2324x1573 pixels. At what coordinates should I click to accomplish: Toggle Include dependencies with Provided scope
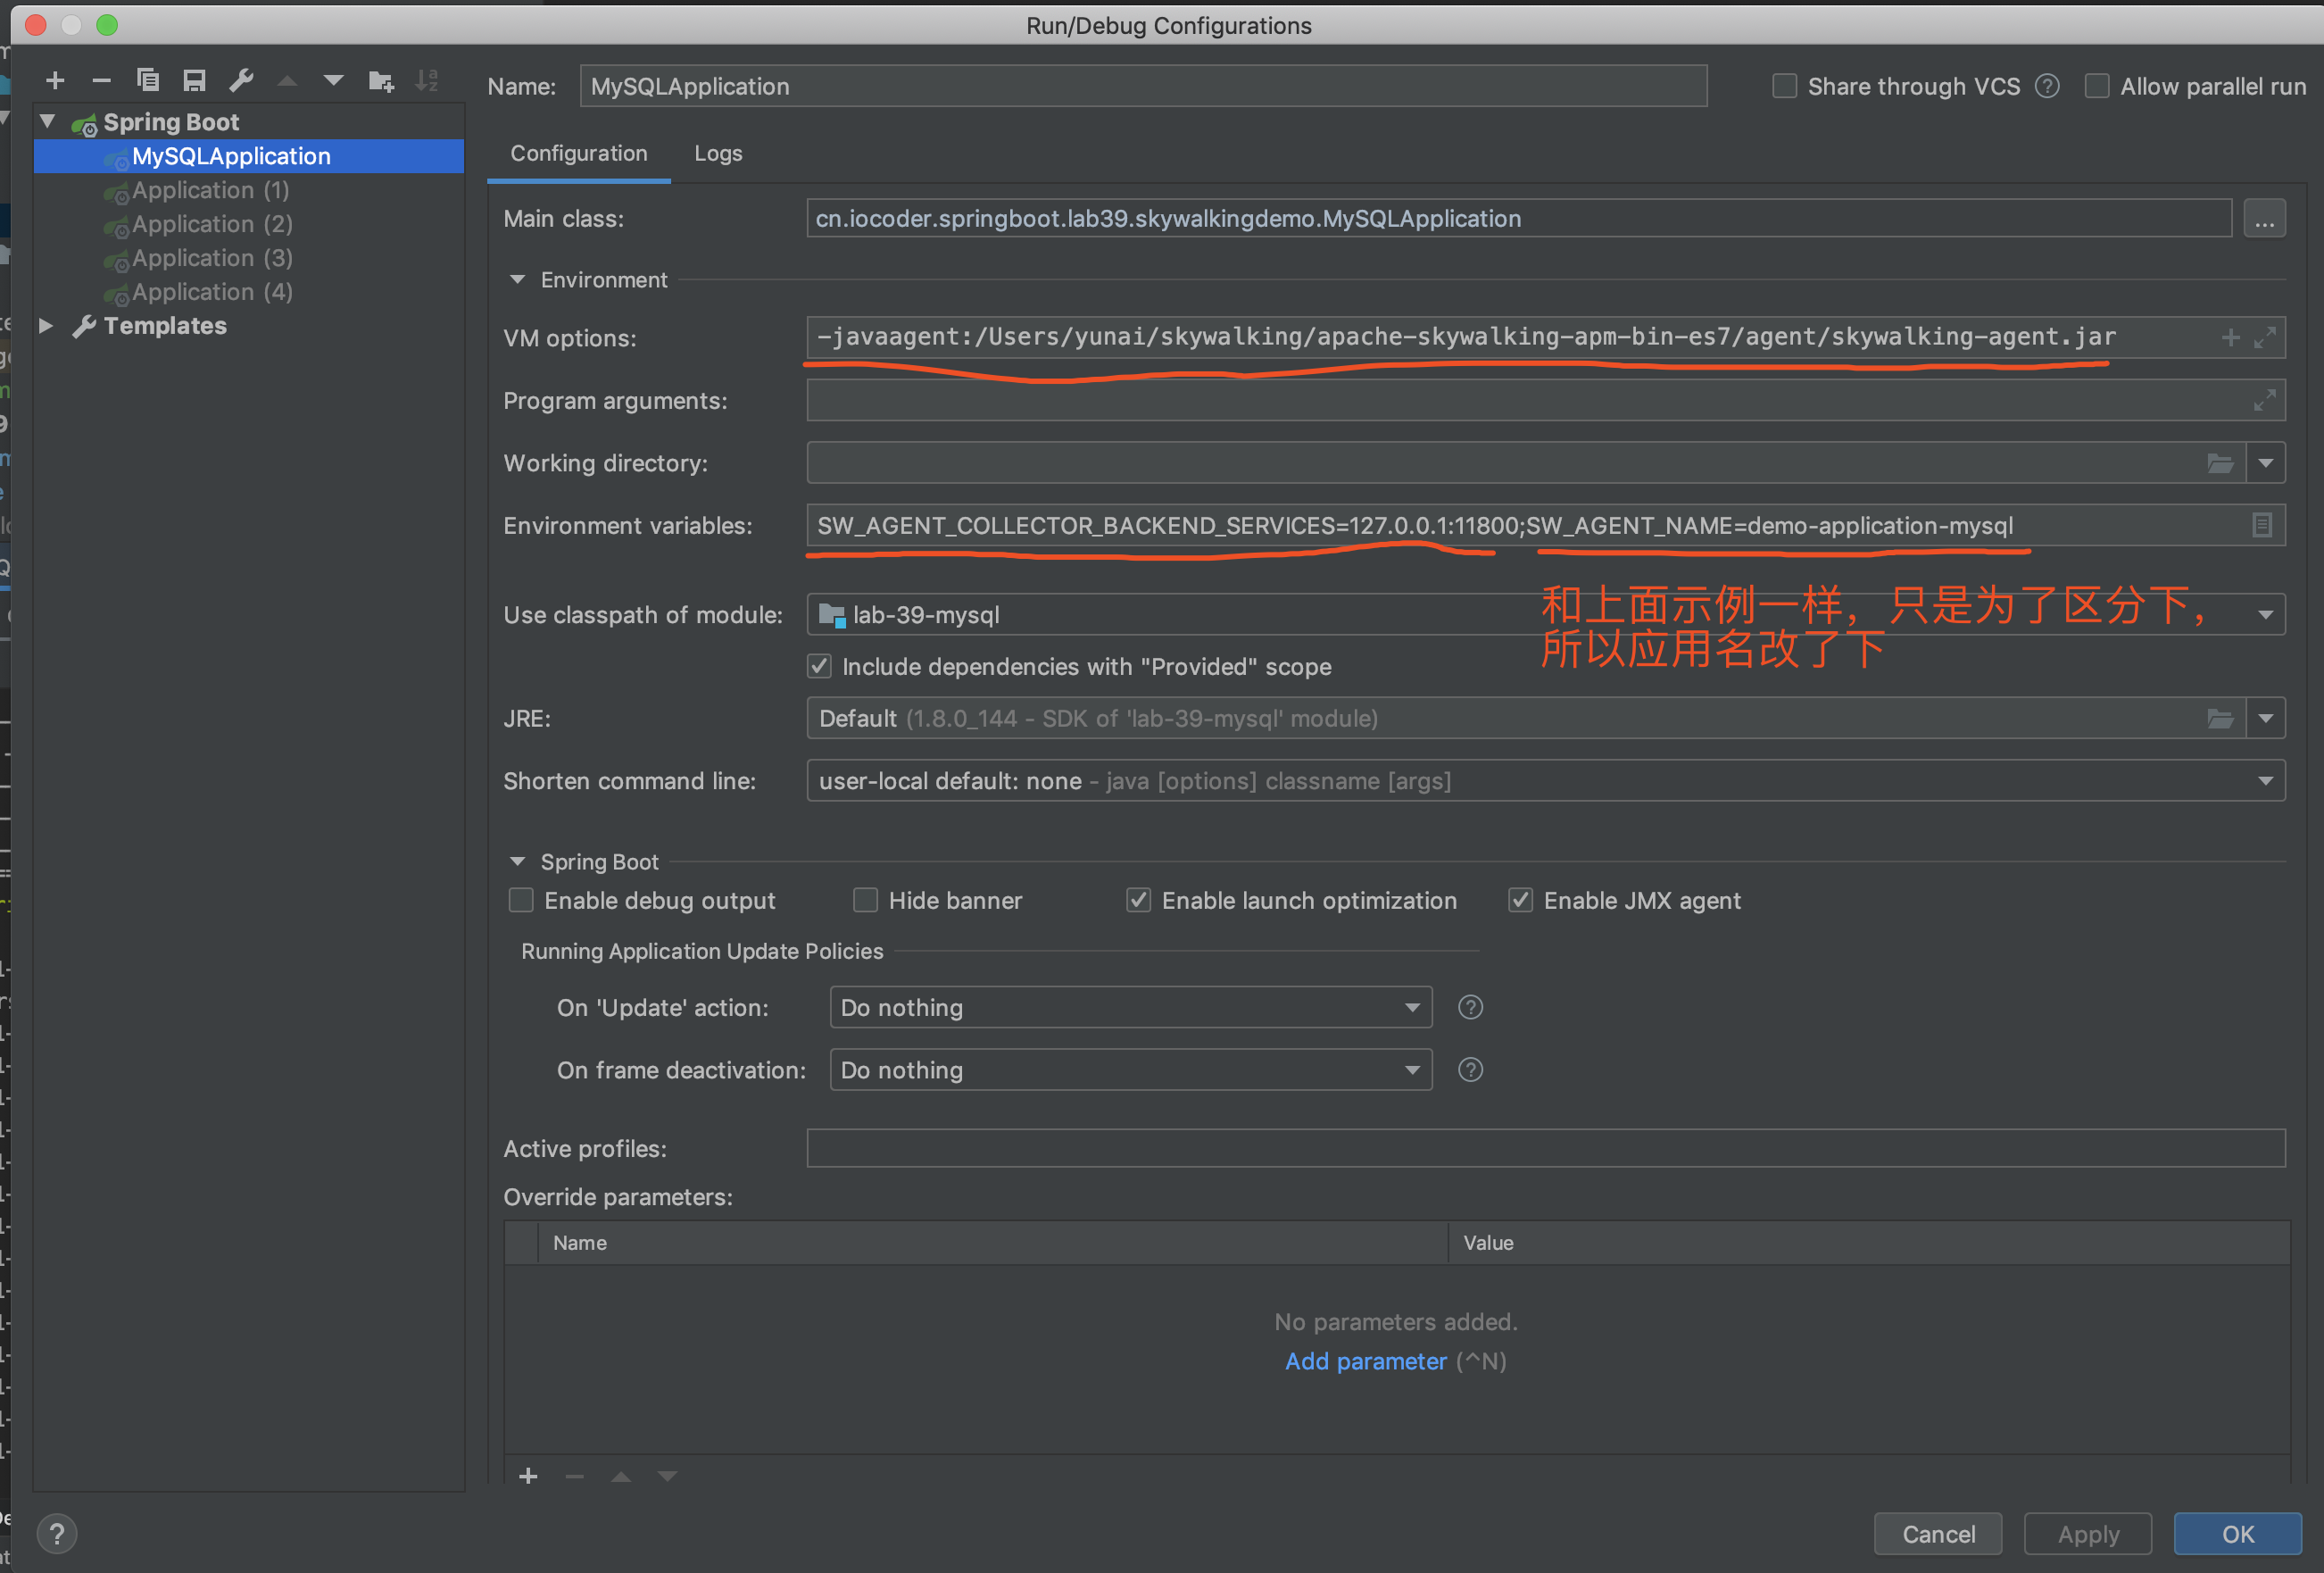[817, 665]
